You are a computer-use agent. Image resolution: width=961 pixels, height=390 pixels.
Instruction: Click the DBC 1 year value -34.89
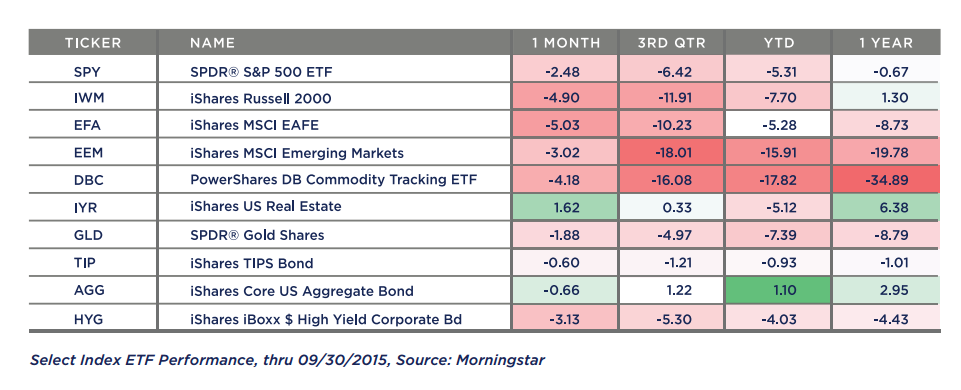tap(886, 179)
